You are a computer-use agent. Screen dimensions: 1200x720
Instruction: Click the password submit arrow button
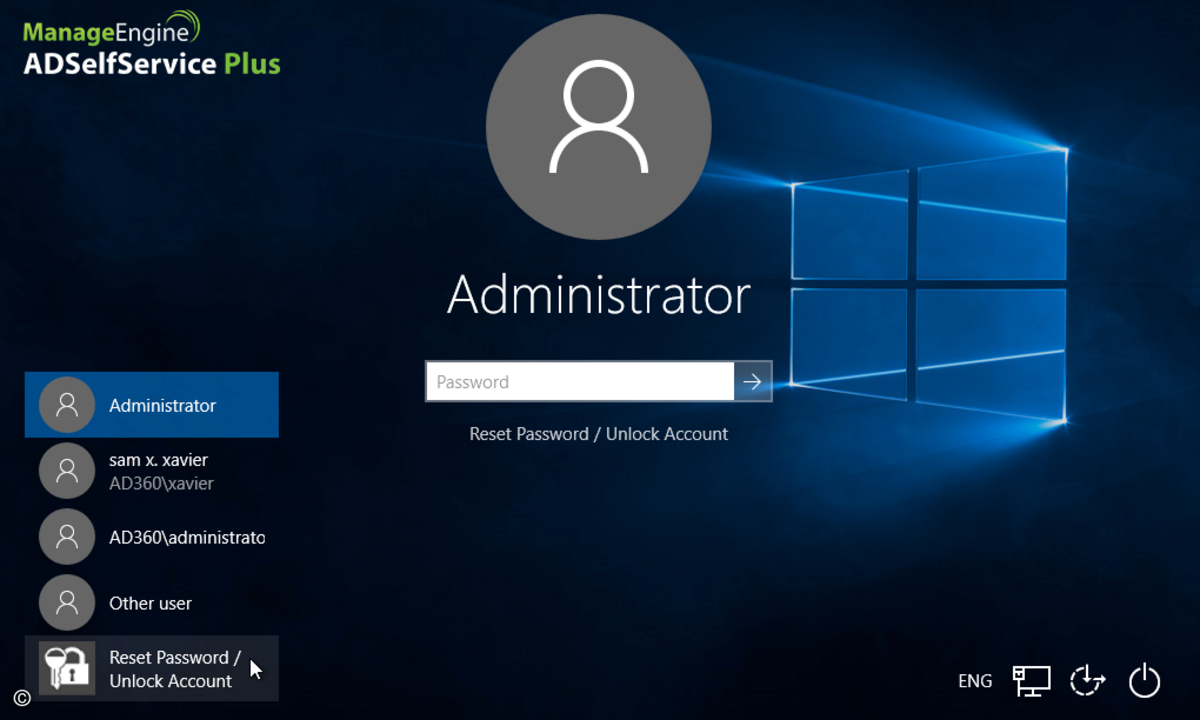[x=753, y=382]
